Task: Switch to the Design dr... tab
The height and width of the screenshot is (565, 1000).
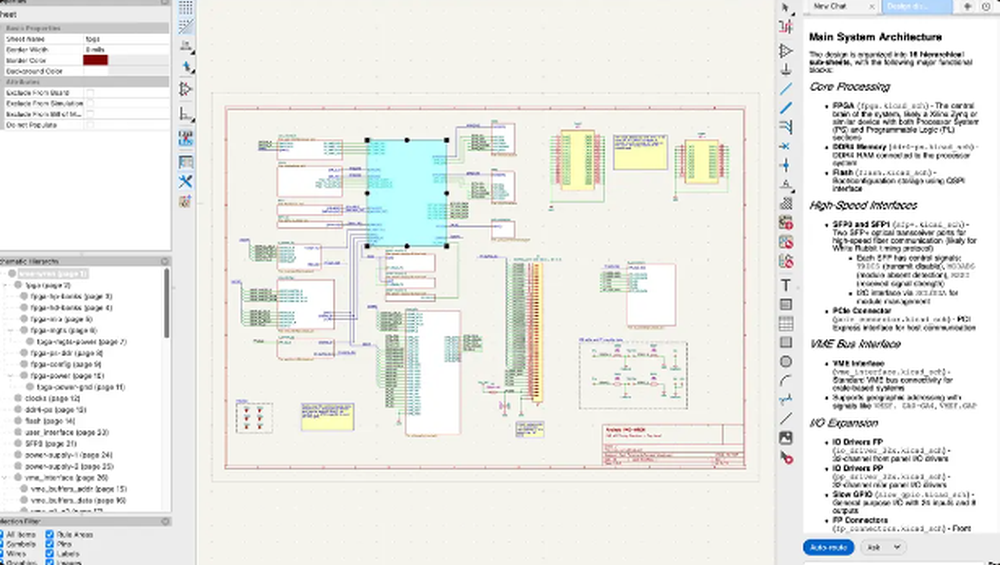Action: point(916,6)
